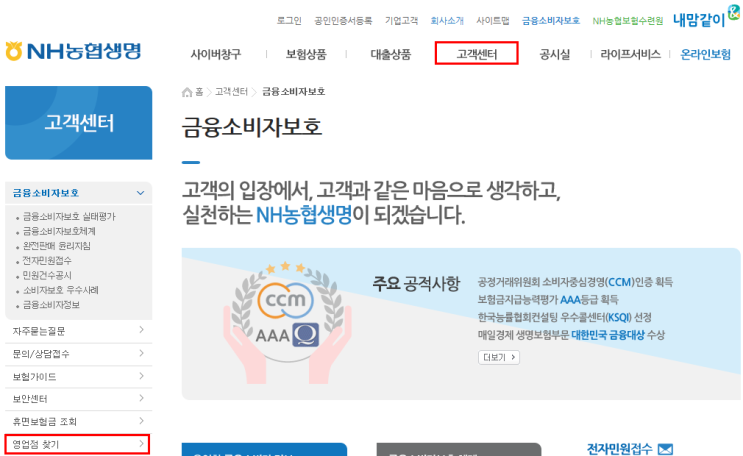Click the 주요 공적사항 heading
The height and width of the screenshot is (456, 743).
(x=416, y=283)
